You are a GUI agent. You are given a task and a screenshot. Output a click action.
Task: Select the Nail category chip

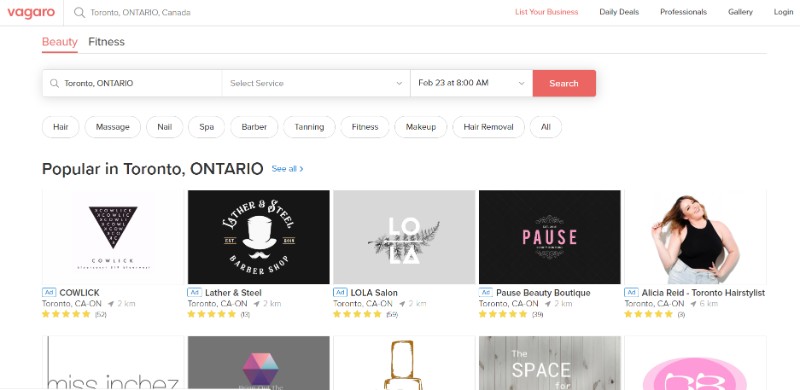(164, 127)
